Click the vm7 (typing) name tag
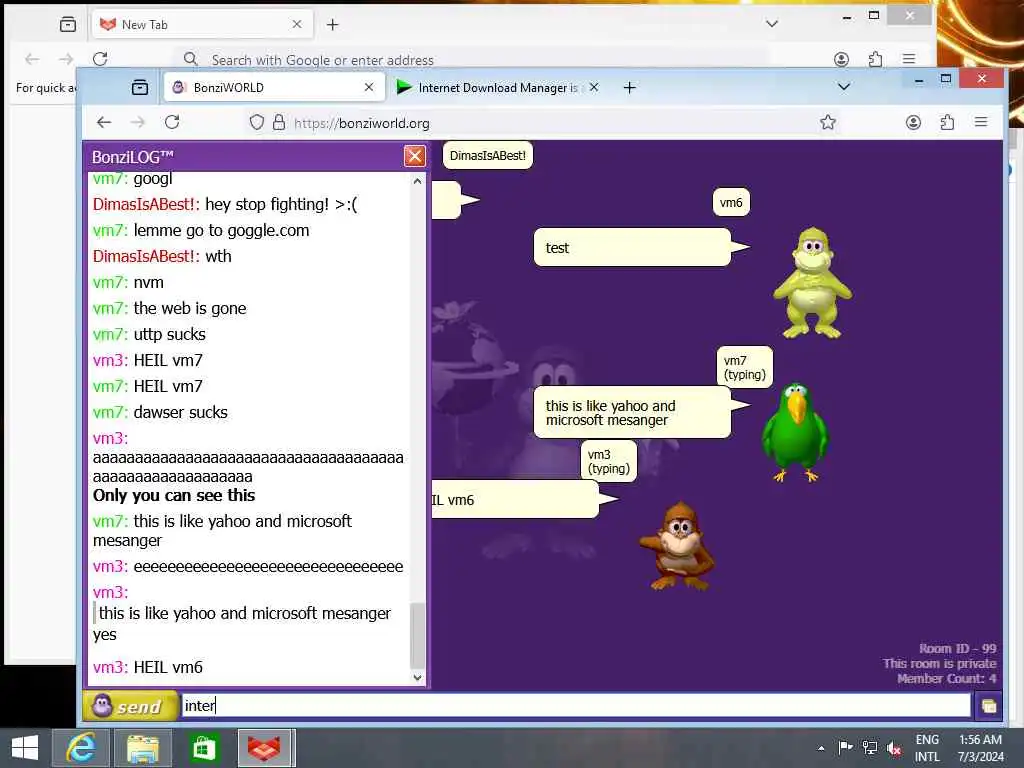Image resolution: width=1024 pixels, height=768 pixels. pyautogui.click(x=744, y=367)
